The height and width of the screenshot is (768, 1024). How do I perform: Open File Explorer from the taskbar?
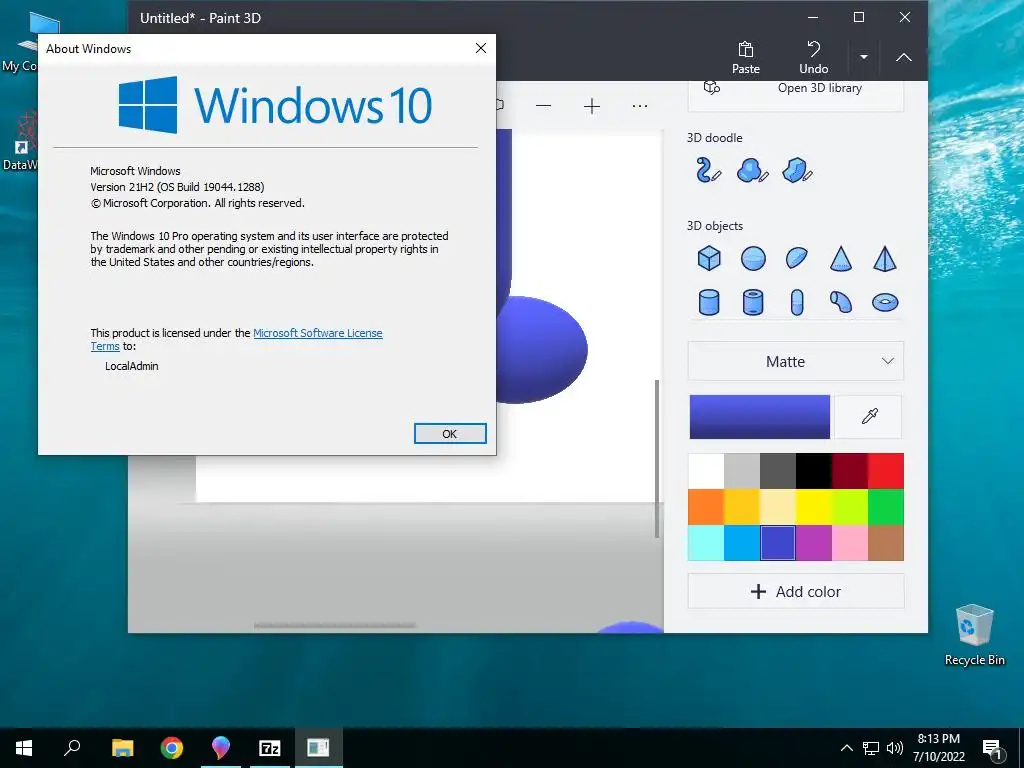pyautogui.click(x=122, y=748)
